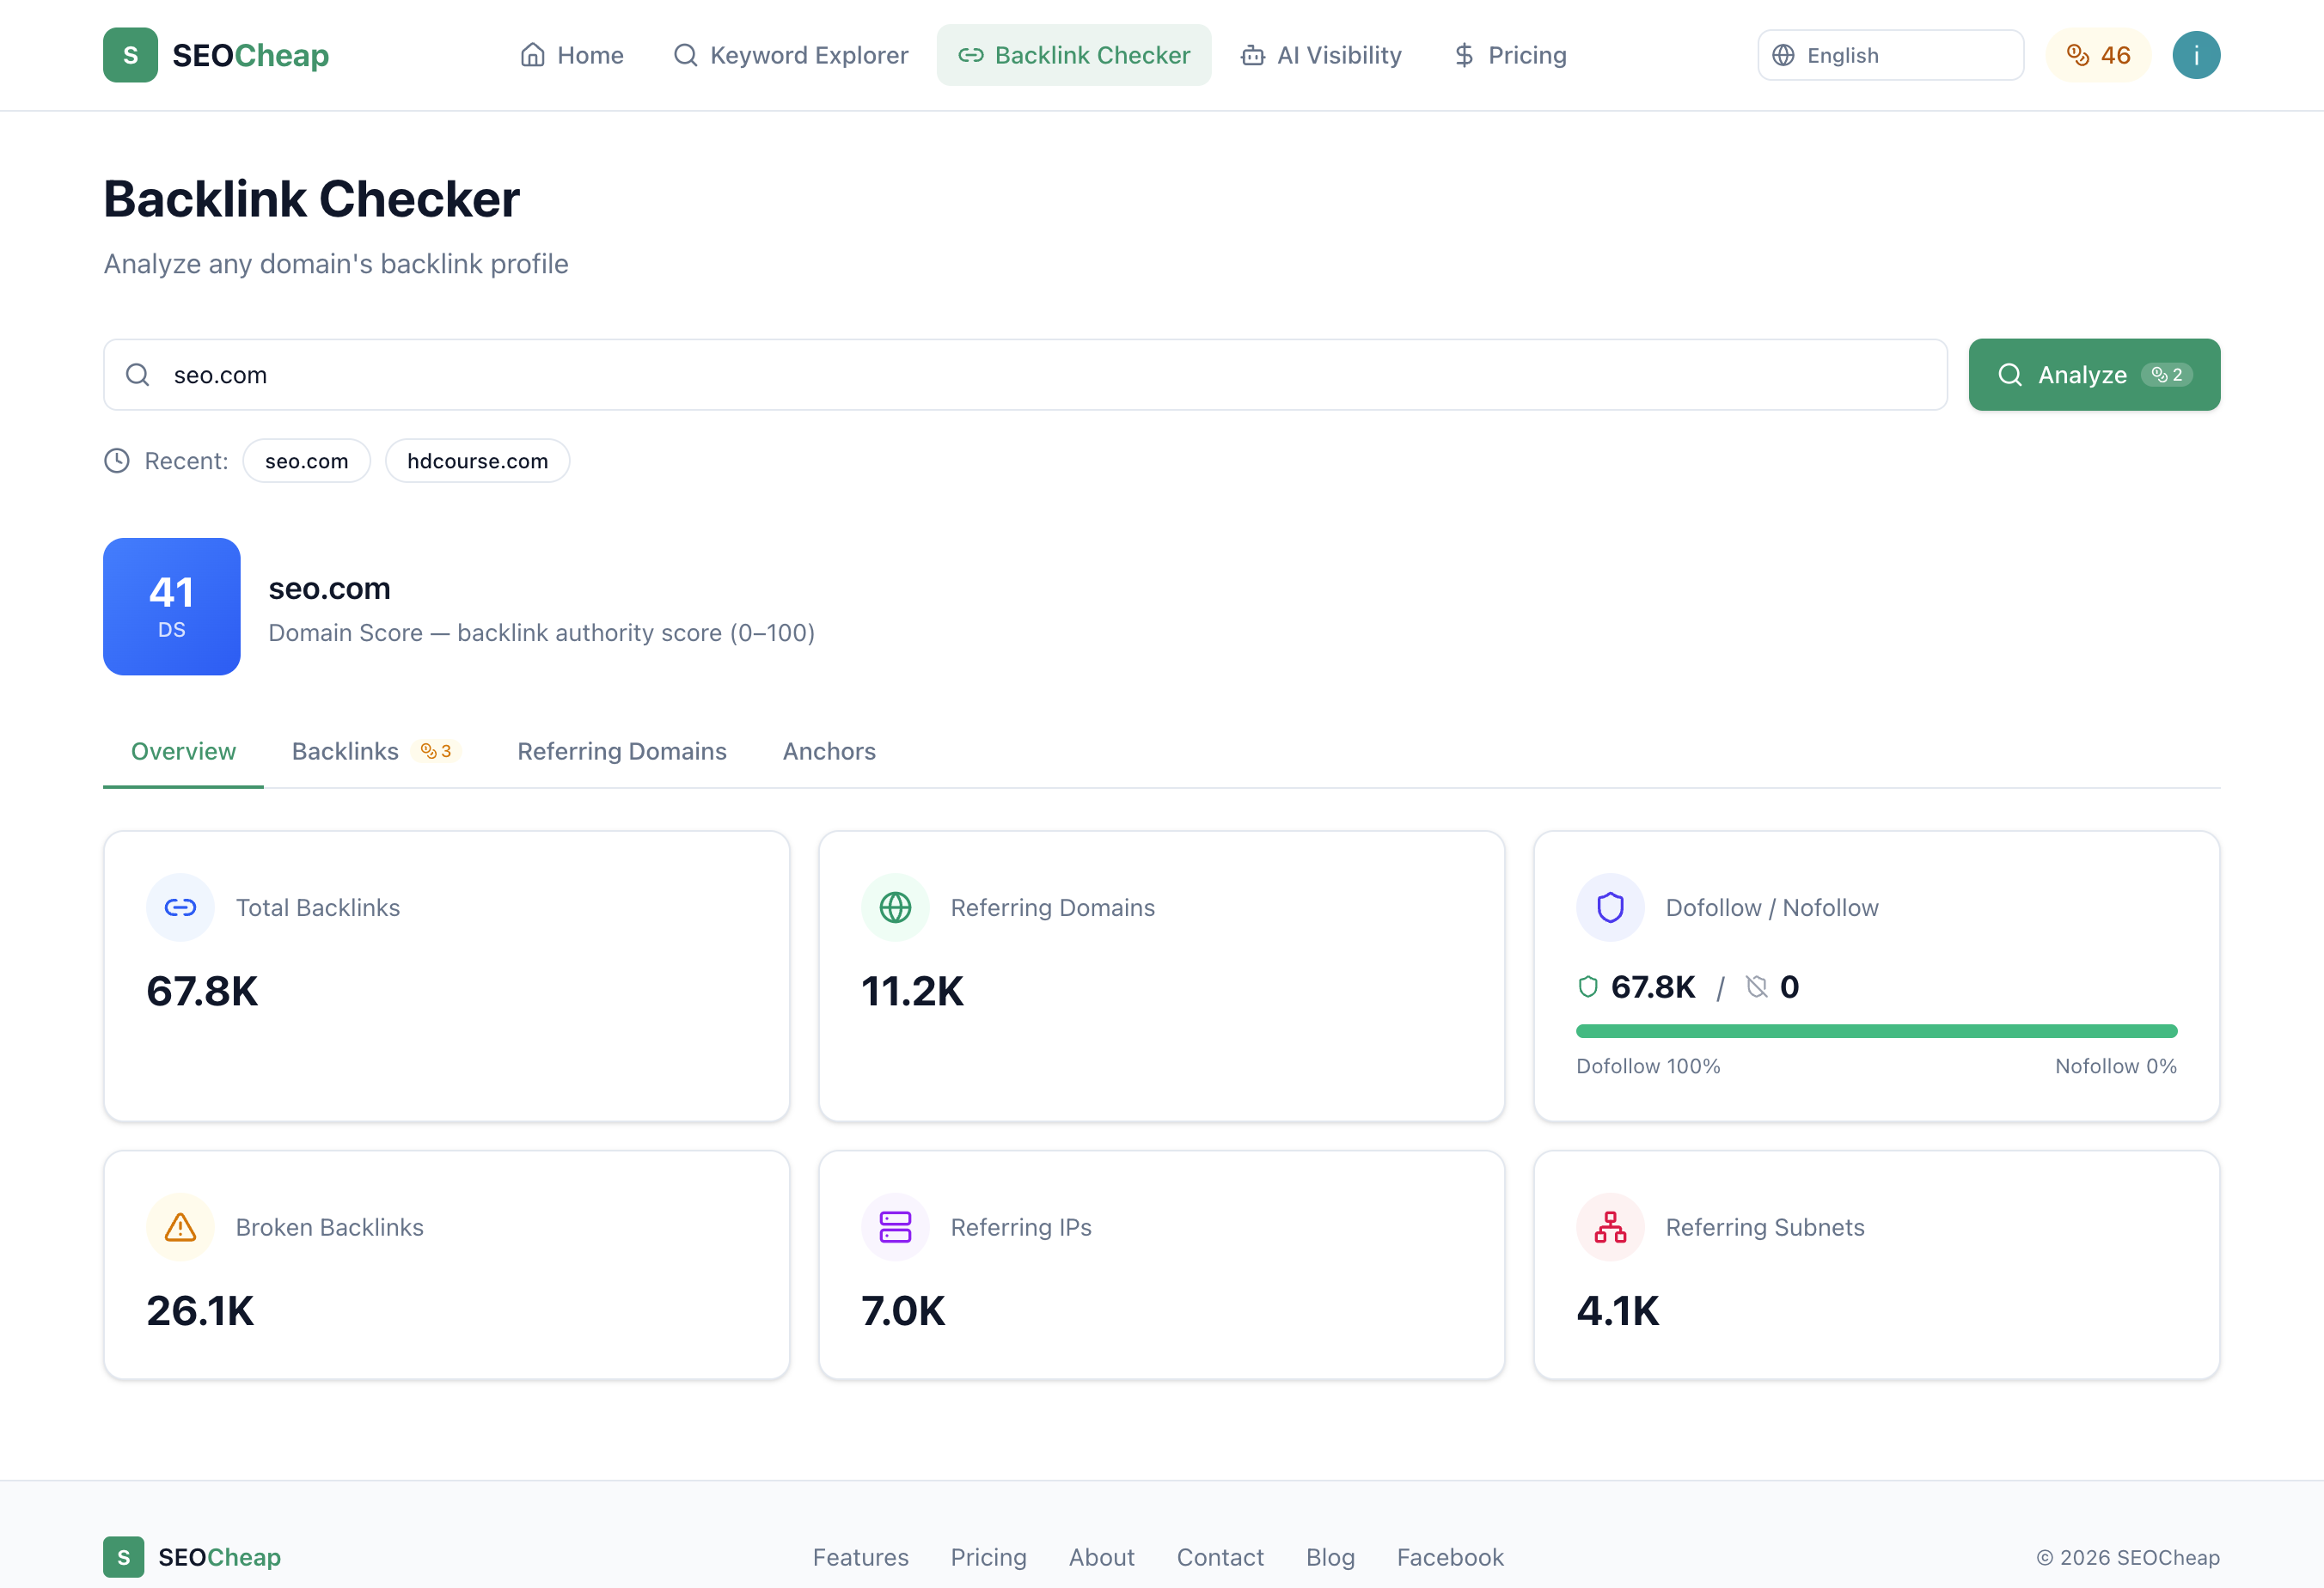The height and width of the screenshot is (1588, 2324).
Task: Switch to the Backlinks tab
Action: pos(345,751)
